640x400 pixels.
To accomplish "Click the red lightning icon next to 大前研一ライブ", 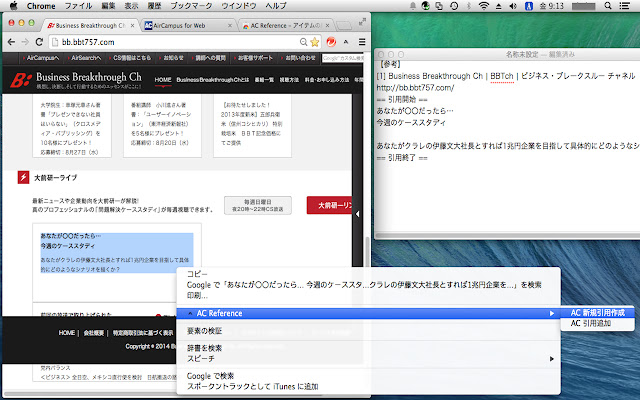I will pos(23,178).
